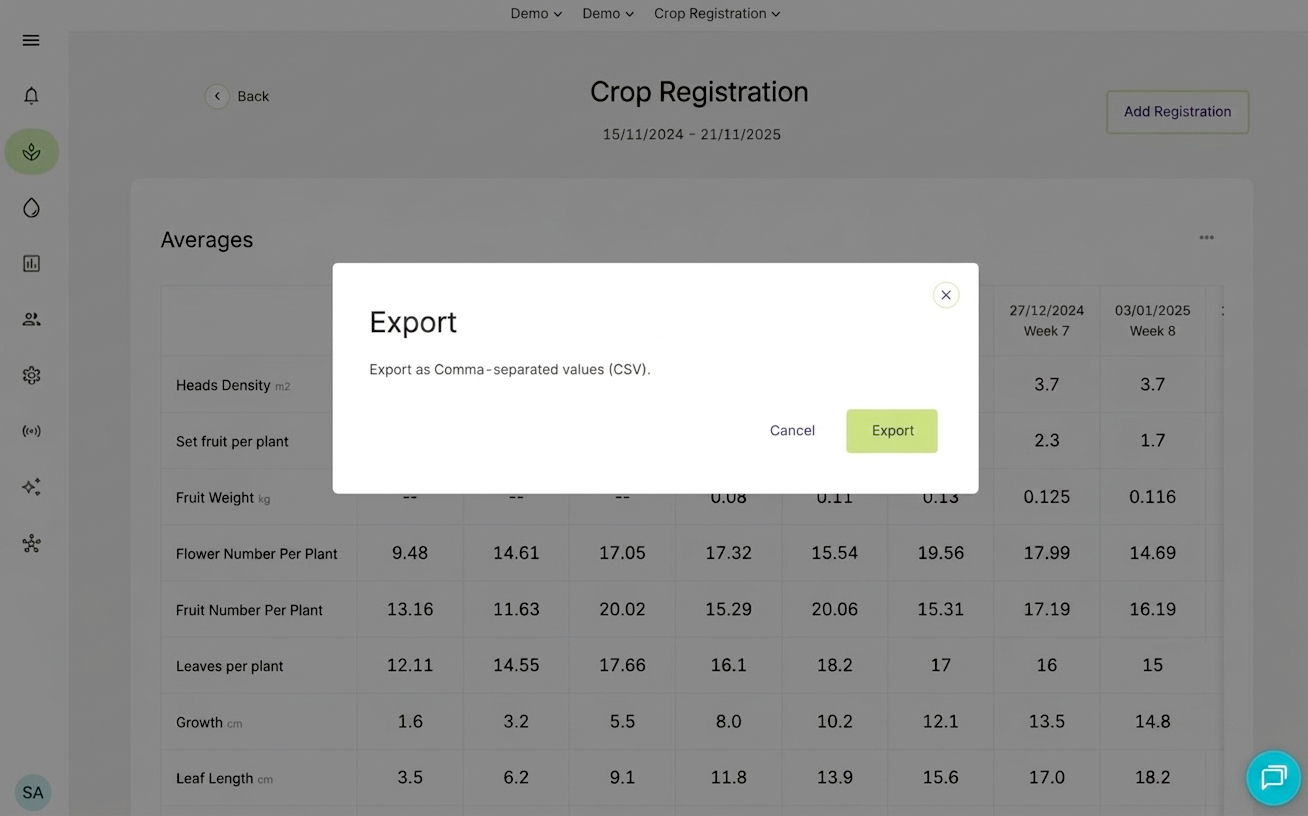Click Fruit Number value 20.02
1308x816 pixels.
click(622, 609)
